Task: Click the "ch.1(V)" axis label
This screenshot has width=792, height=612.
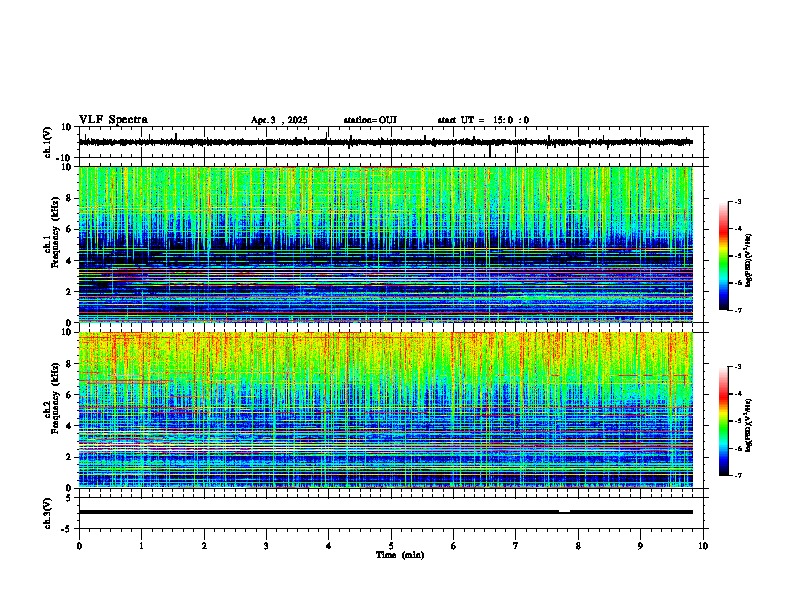Action: [48, 142]
